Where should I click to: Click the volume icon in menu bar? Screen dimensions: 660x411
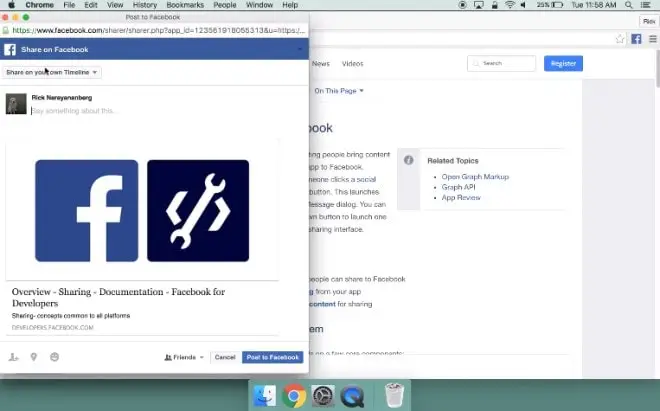[523, 5]
